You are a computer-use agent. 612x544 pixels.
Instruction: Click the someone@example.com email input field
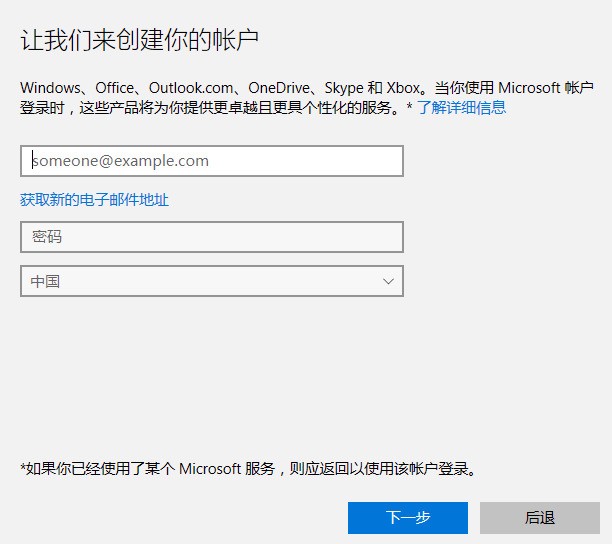click(x=211, y=161)
